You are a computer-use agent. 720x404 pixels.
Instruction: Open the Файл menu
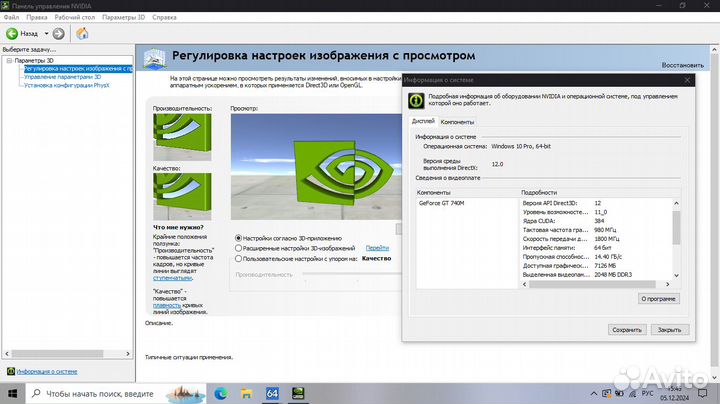click(x=11, y=17)
